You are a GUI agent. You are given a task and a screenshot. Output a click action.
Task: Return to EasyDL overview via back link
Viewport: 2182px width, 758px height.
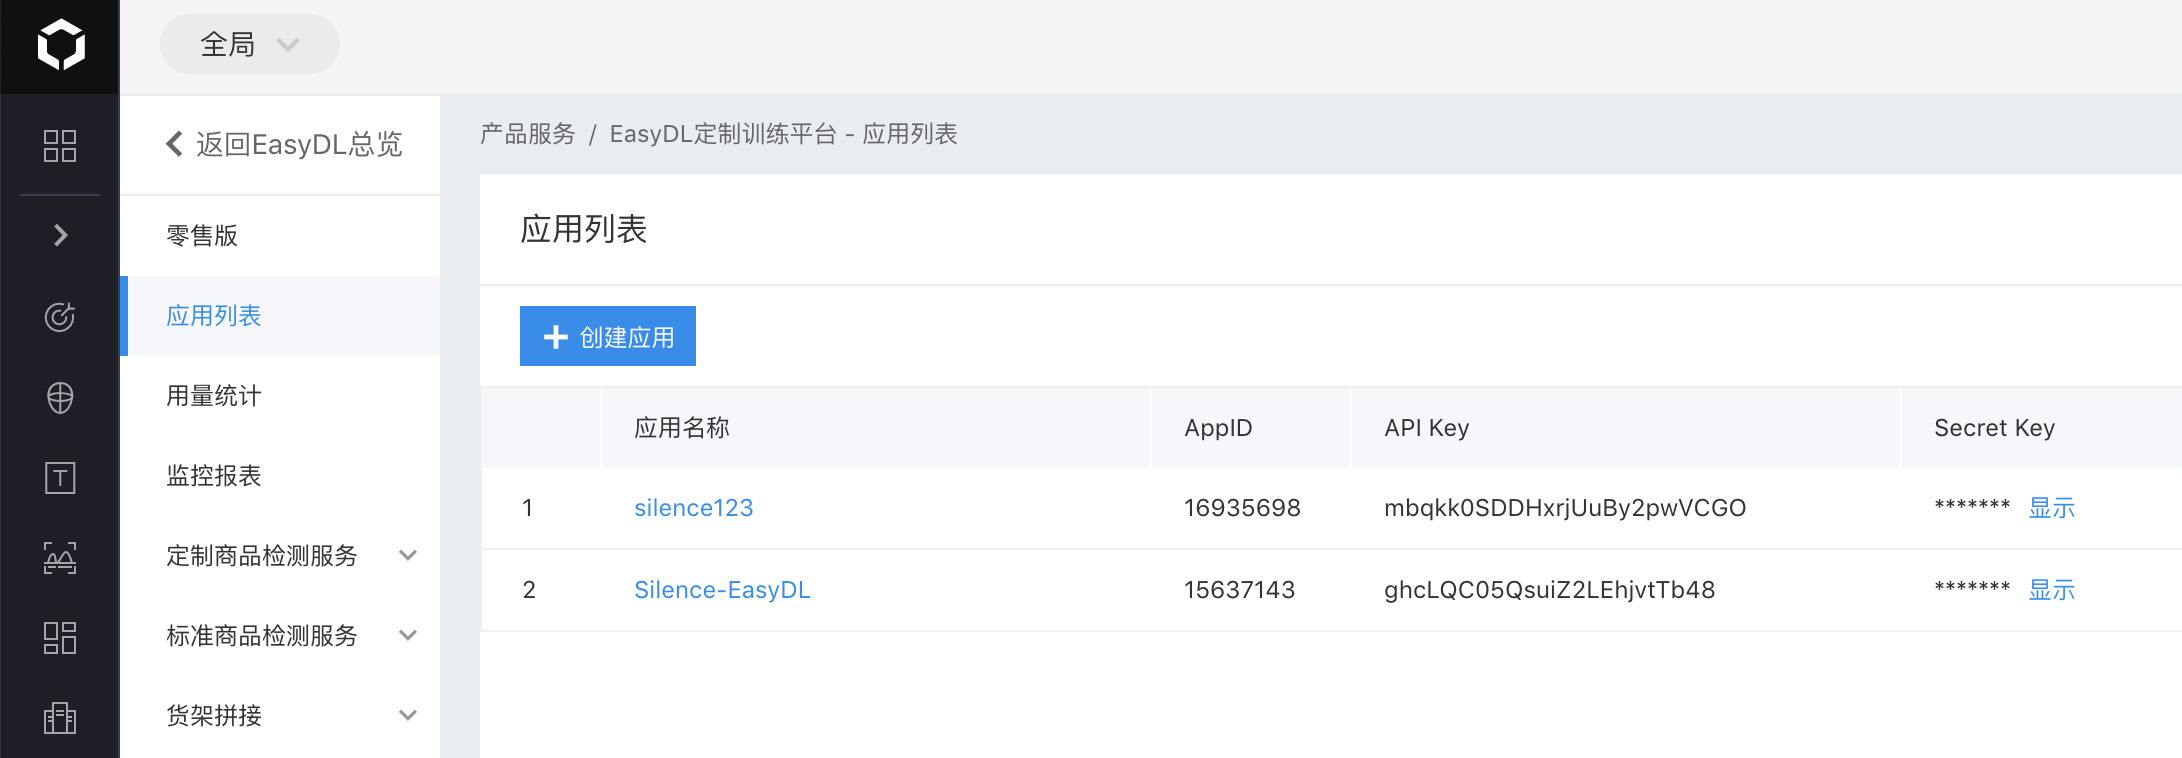click(284, 145)
